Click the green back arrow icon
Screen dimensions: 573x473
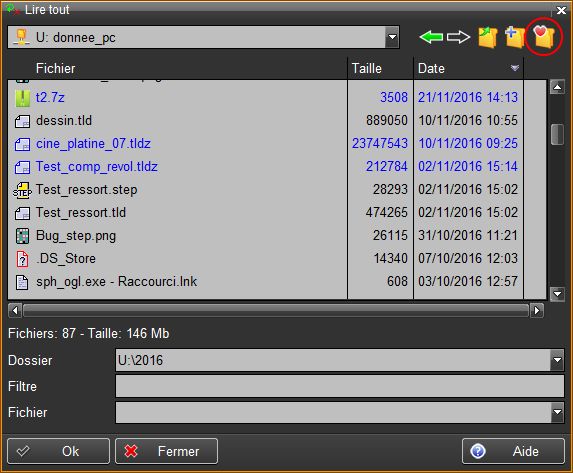coord(431,37)
